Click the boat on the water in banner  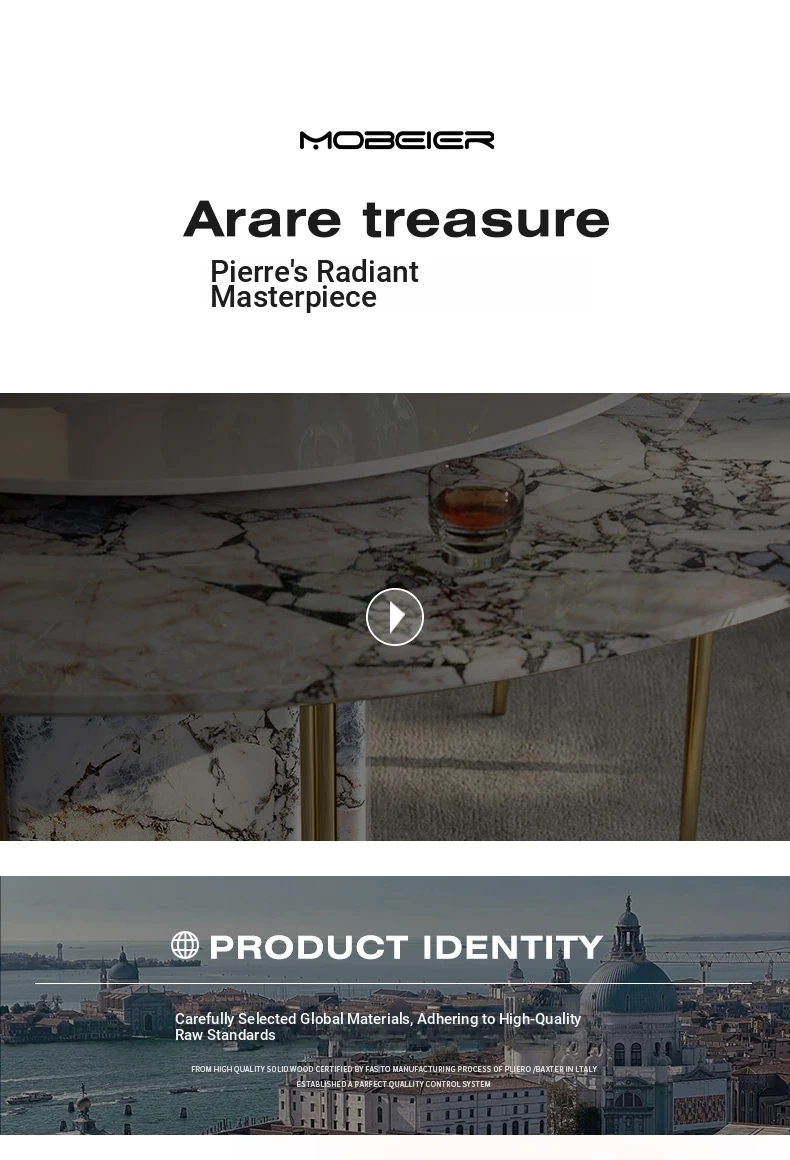[x=28, y=1098]
